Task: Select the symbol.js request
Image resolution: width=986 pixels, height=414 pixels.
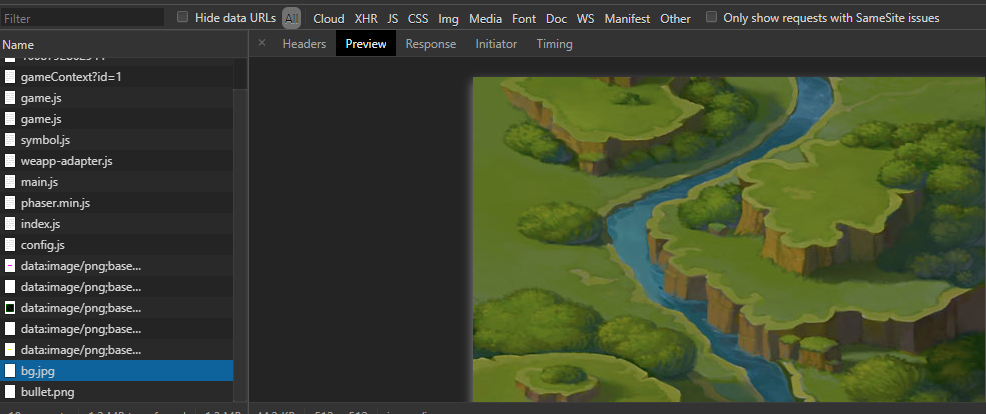Action: point(116,140)
